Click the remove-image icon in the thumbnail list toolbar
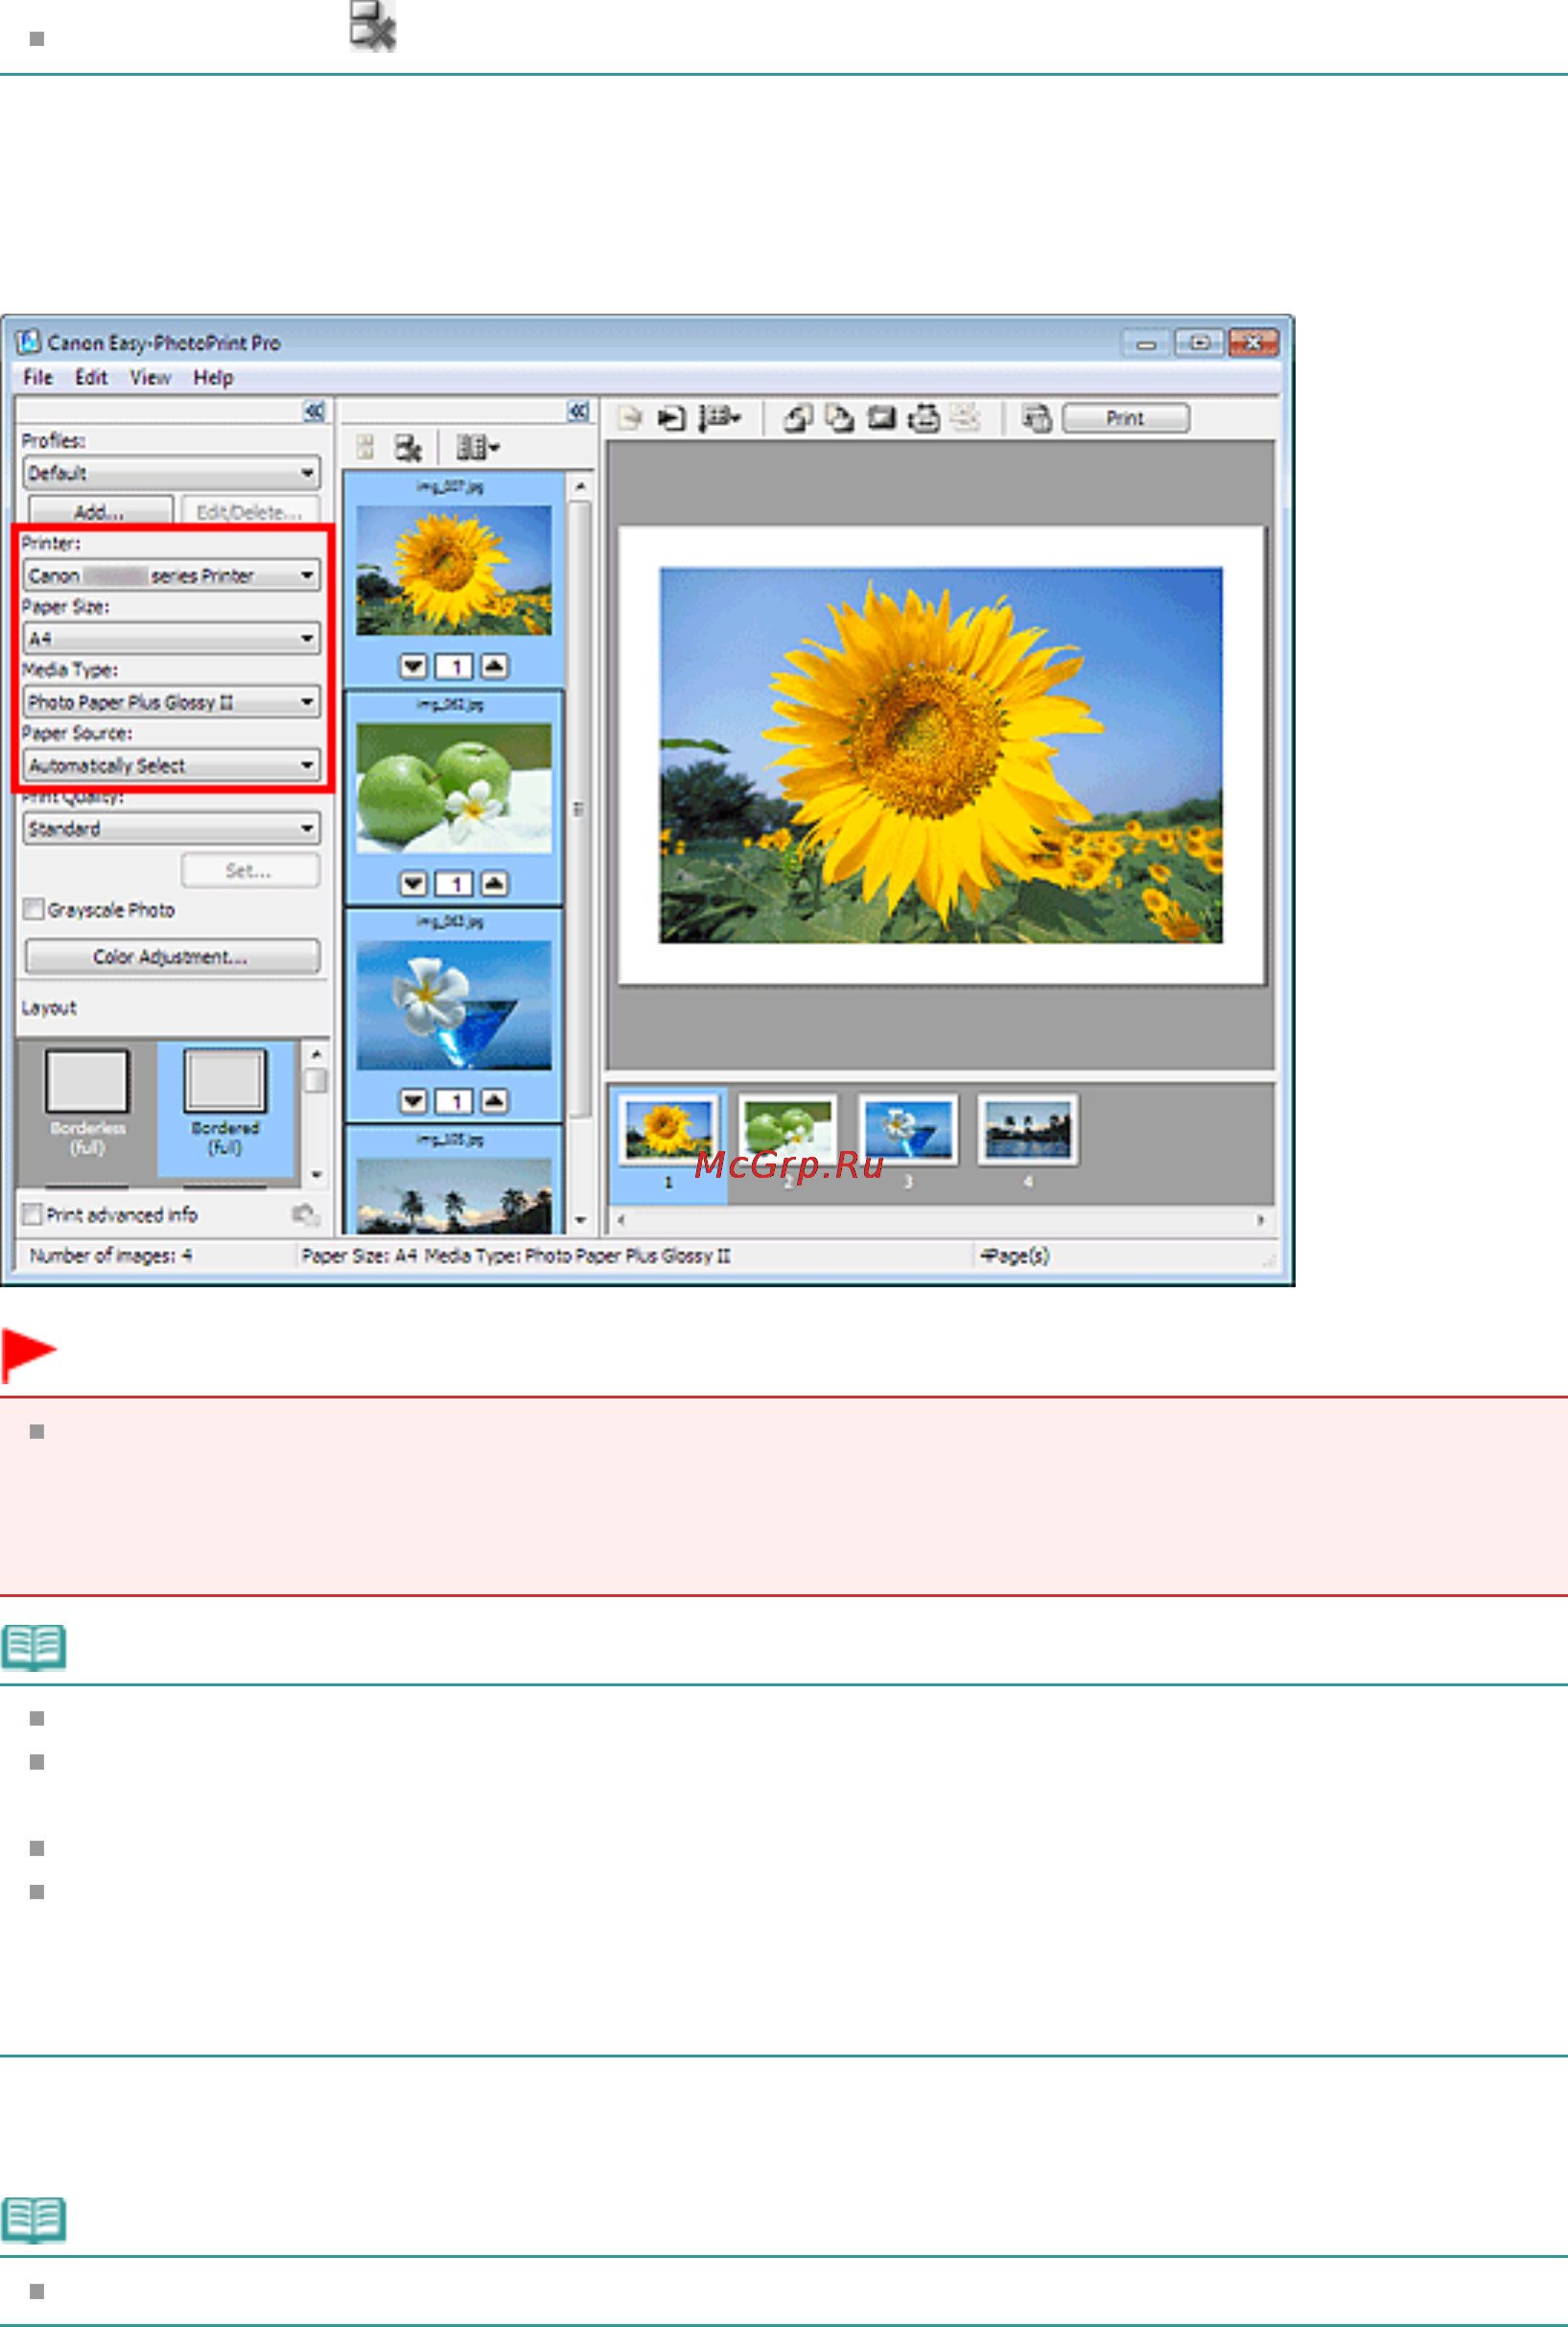This screenshot has height=2327, width=1568. tap(407, 447)
